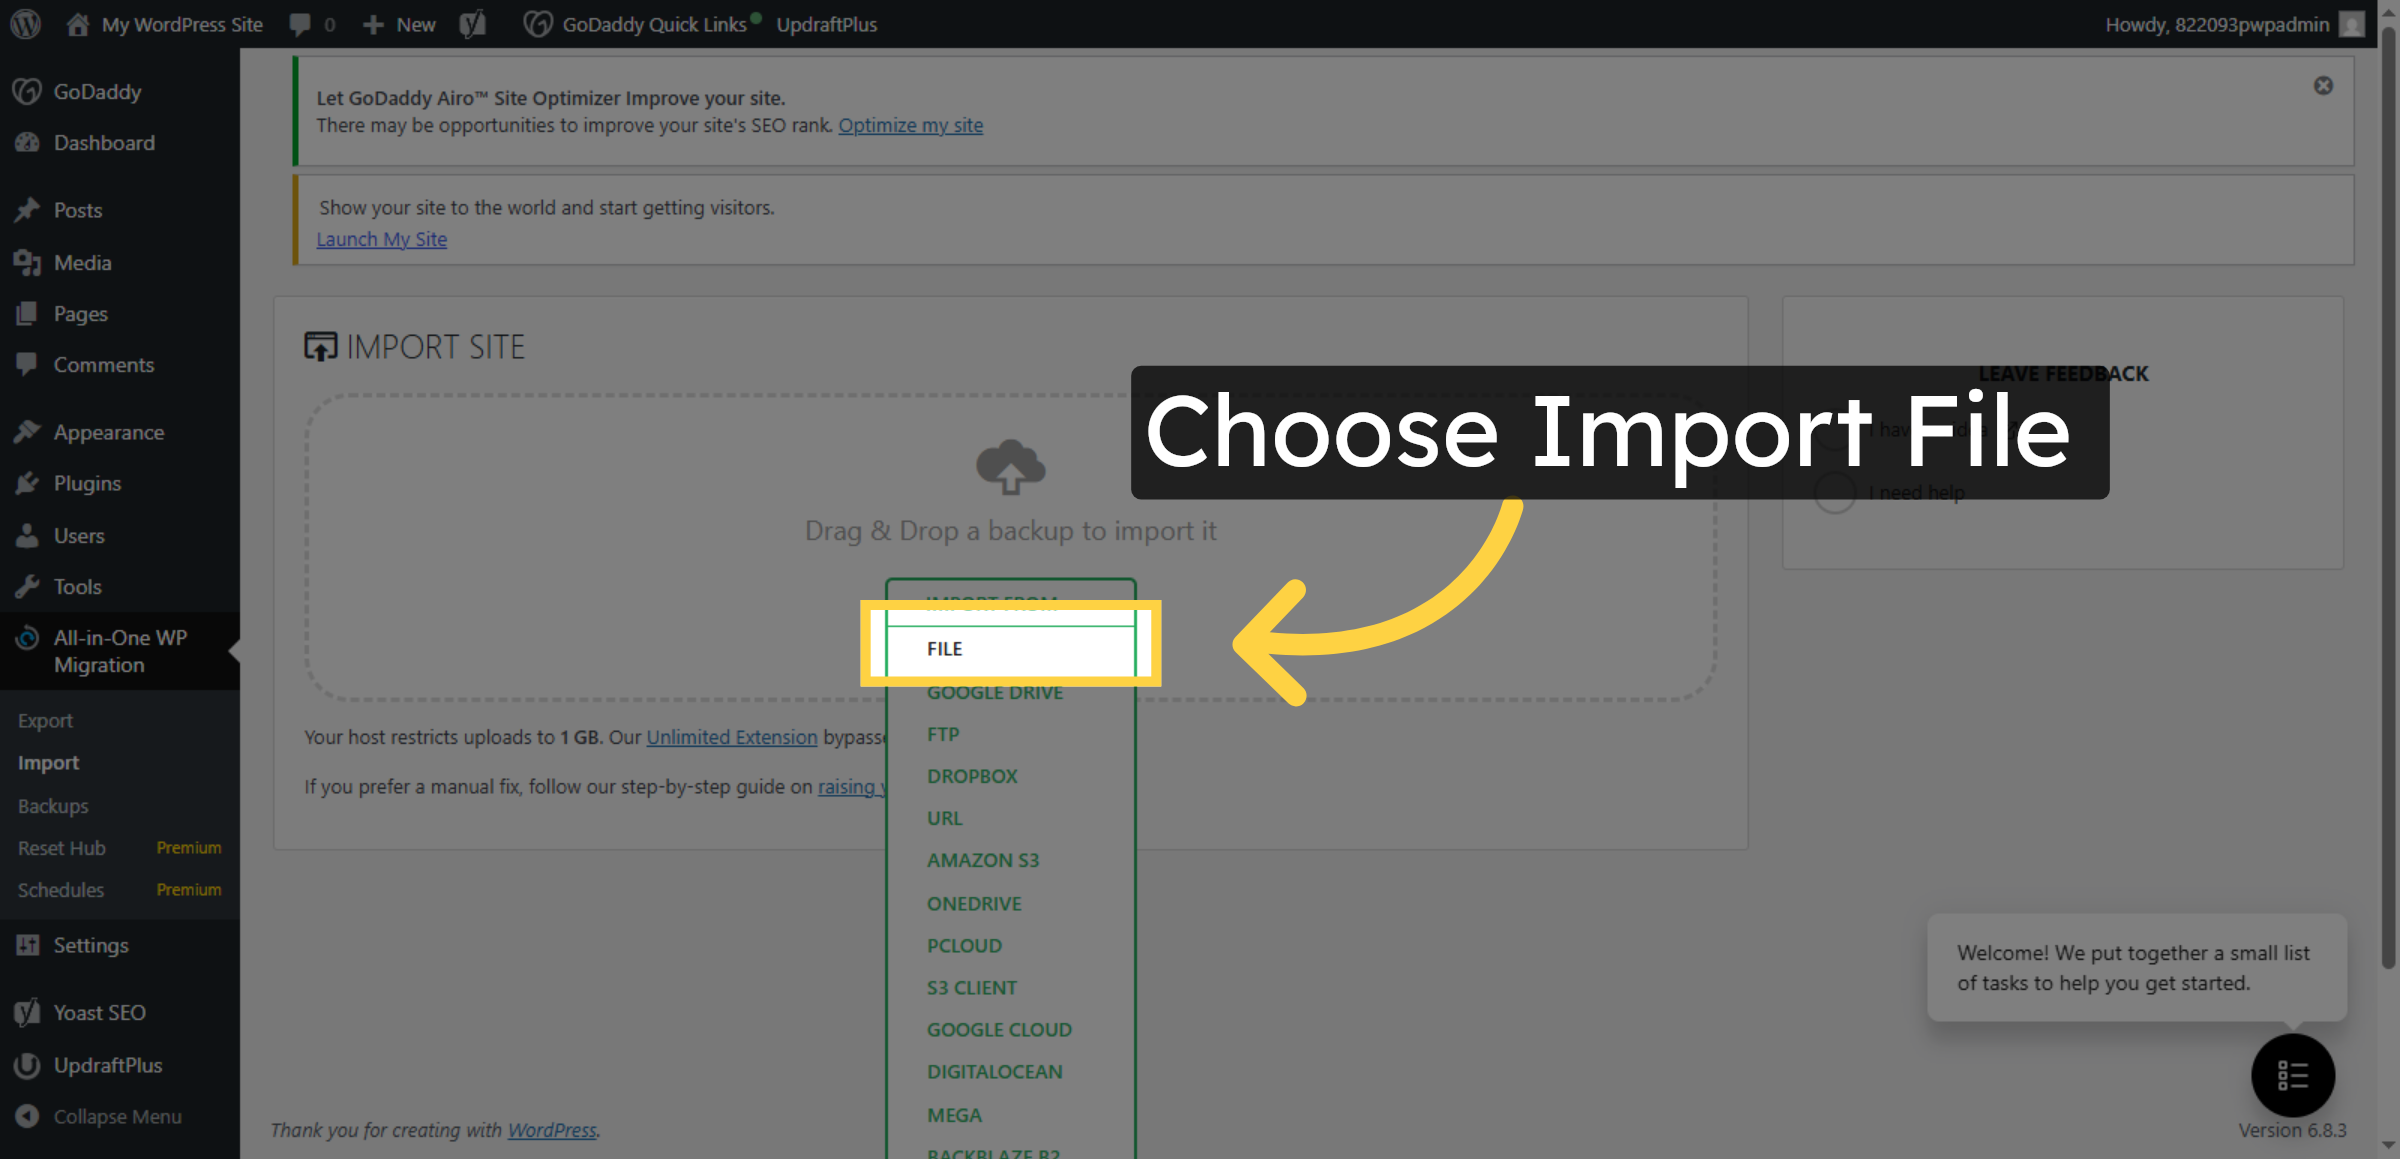Click the getting-started checklist button bottom right

click(x=2293, y=1075)
